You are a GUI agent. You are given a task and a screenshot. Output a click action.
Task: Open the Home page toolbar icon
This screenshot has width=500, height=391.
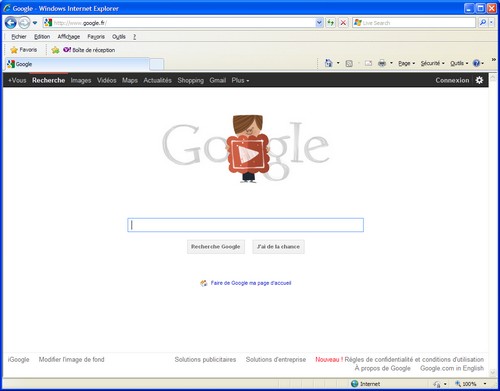tap(328, 63)
